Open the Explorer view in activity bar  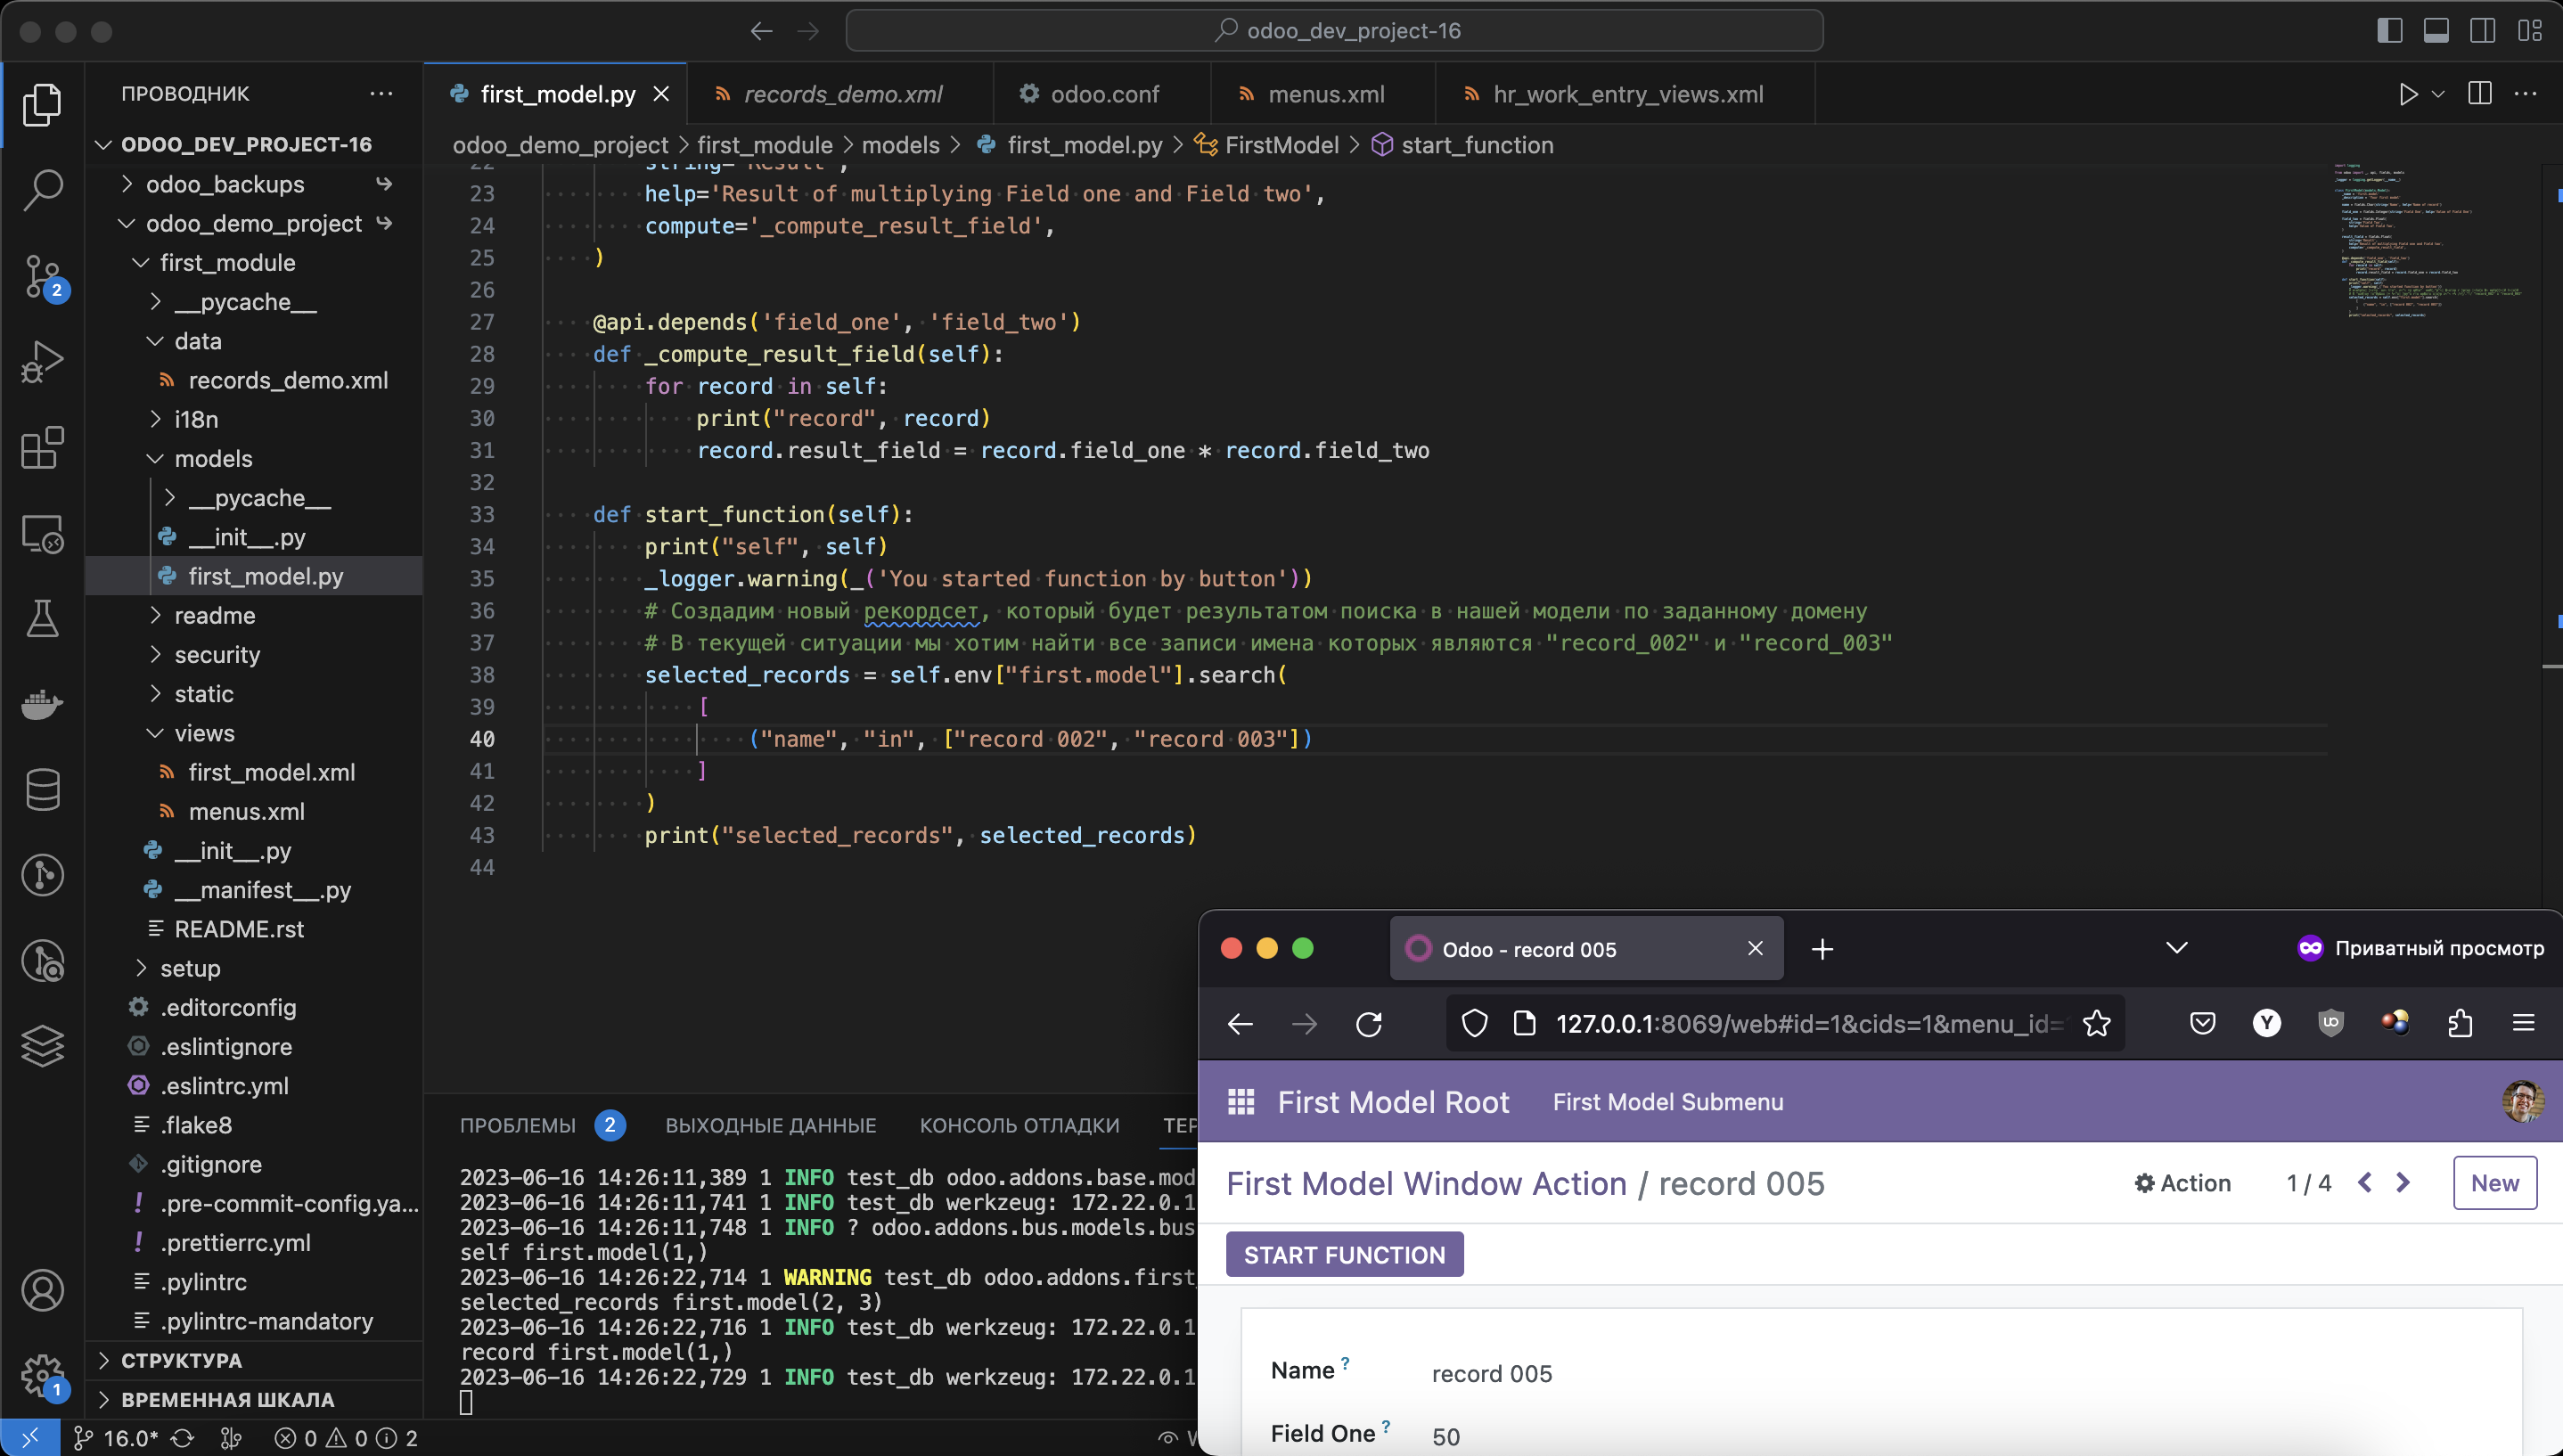pyautogui.click(x=42, y=105)
